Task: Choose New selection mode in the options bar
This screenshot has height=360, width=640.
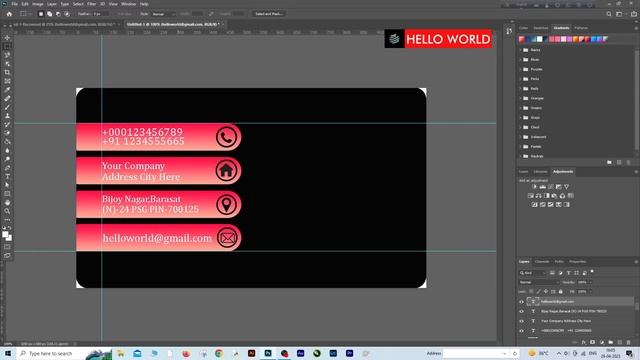Action: (41, 14)
